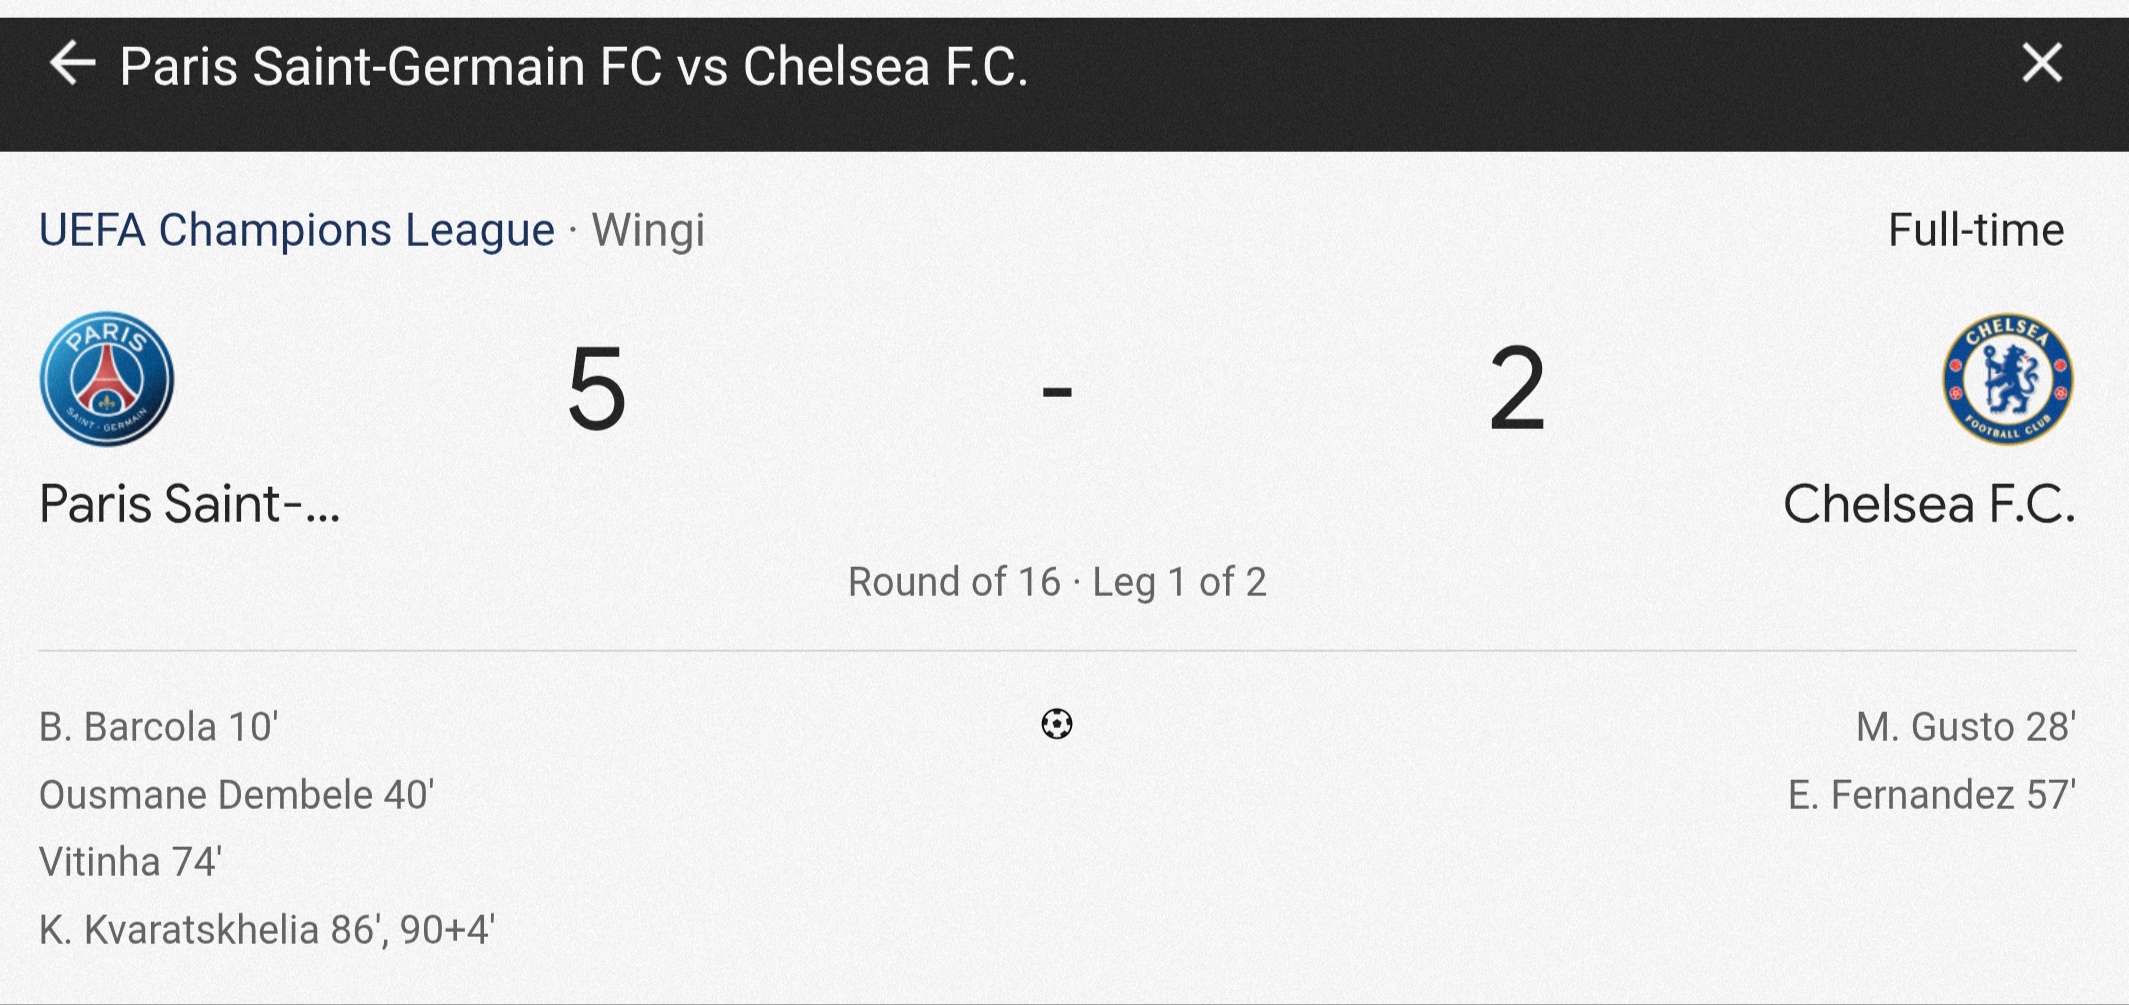Click the Wingi label beside league name
The height and width of the screenshot is (1005, 2129).
648,230
